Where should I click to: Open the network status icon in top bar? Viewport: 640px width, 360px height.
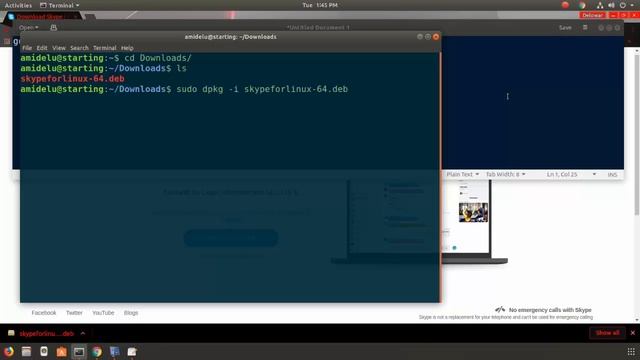(x=600, y=5)
